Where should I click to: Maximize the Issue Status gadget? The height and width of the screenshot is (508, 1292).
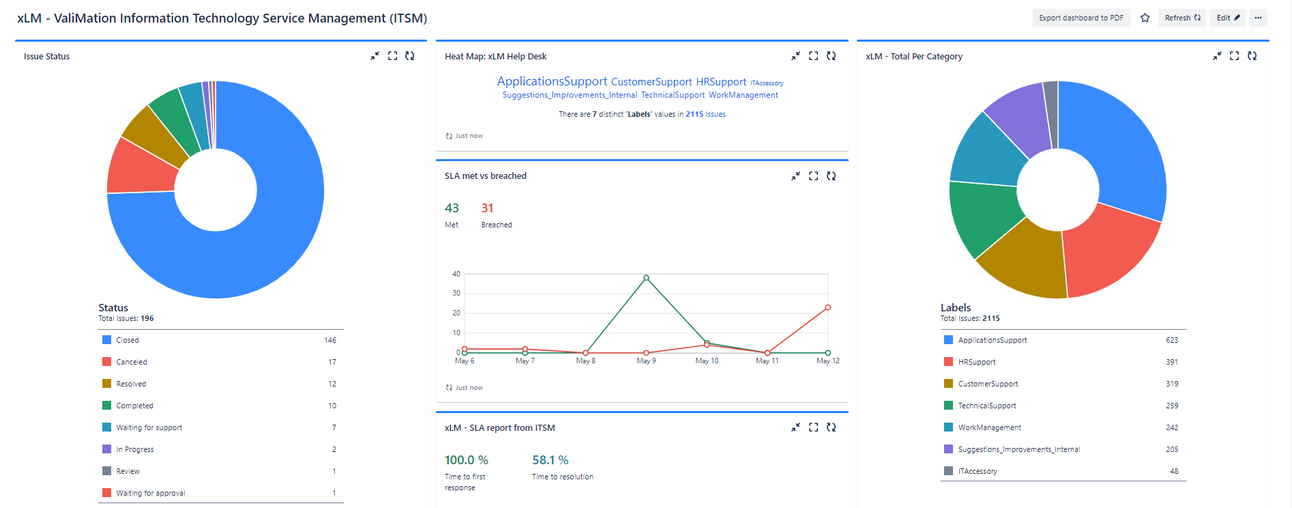pyautogui.click(x=392, y=56)
